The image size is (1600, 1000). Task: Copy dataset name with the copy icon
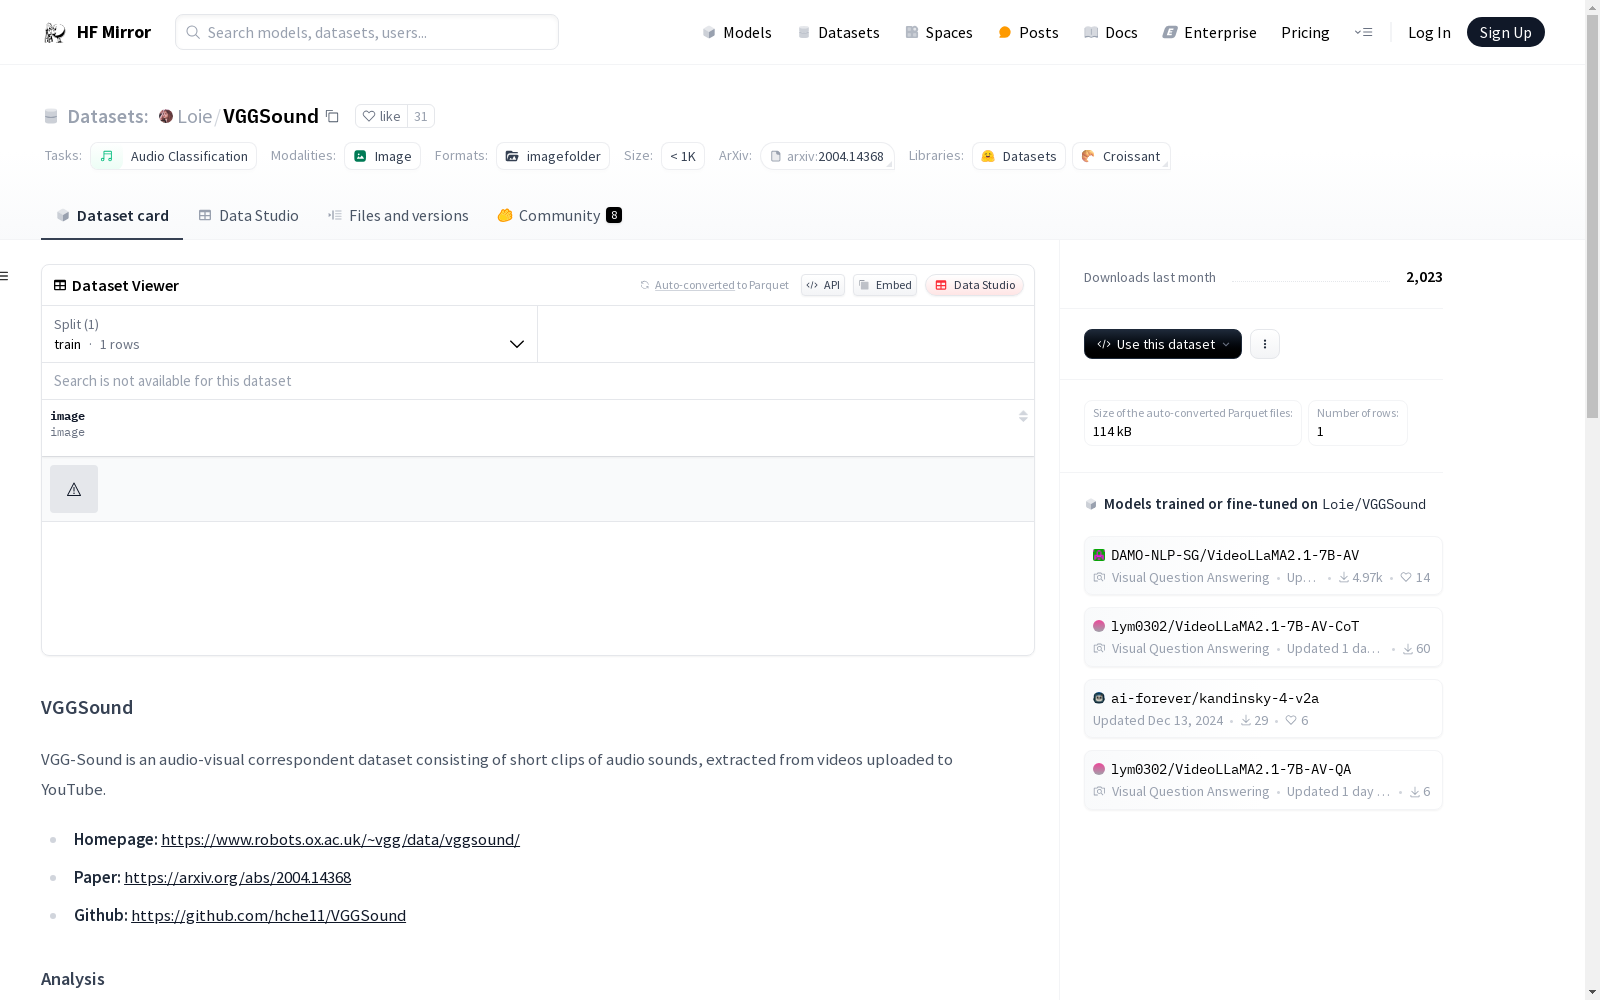pos(332,117)
